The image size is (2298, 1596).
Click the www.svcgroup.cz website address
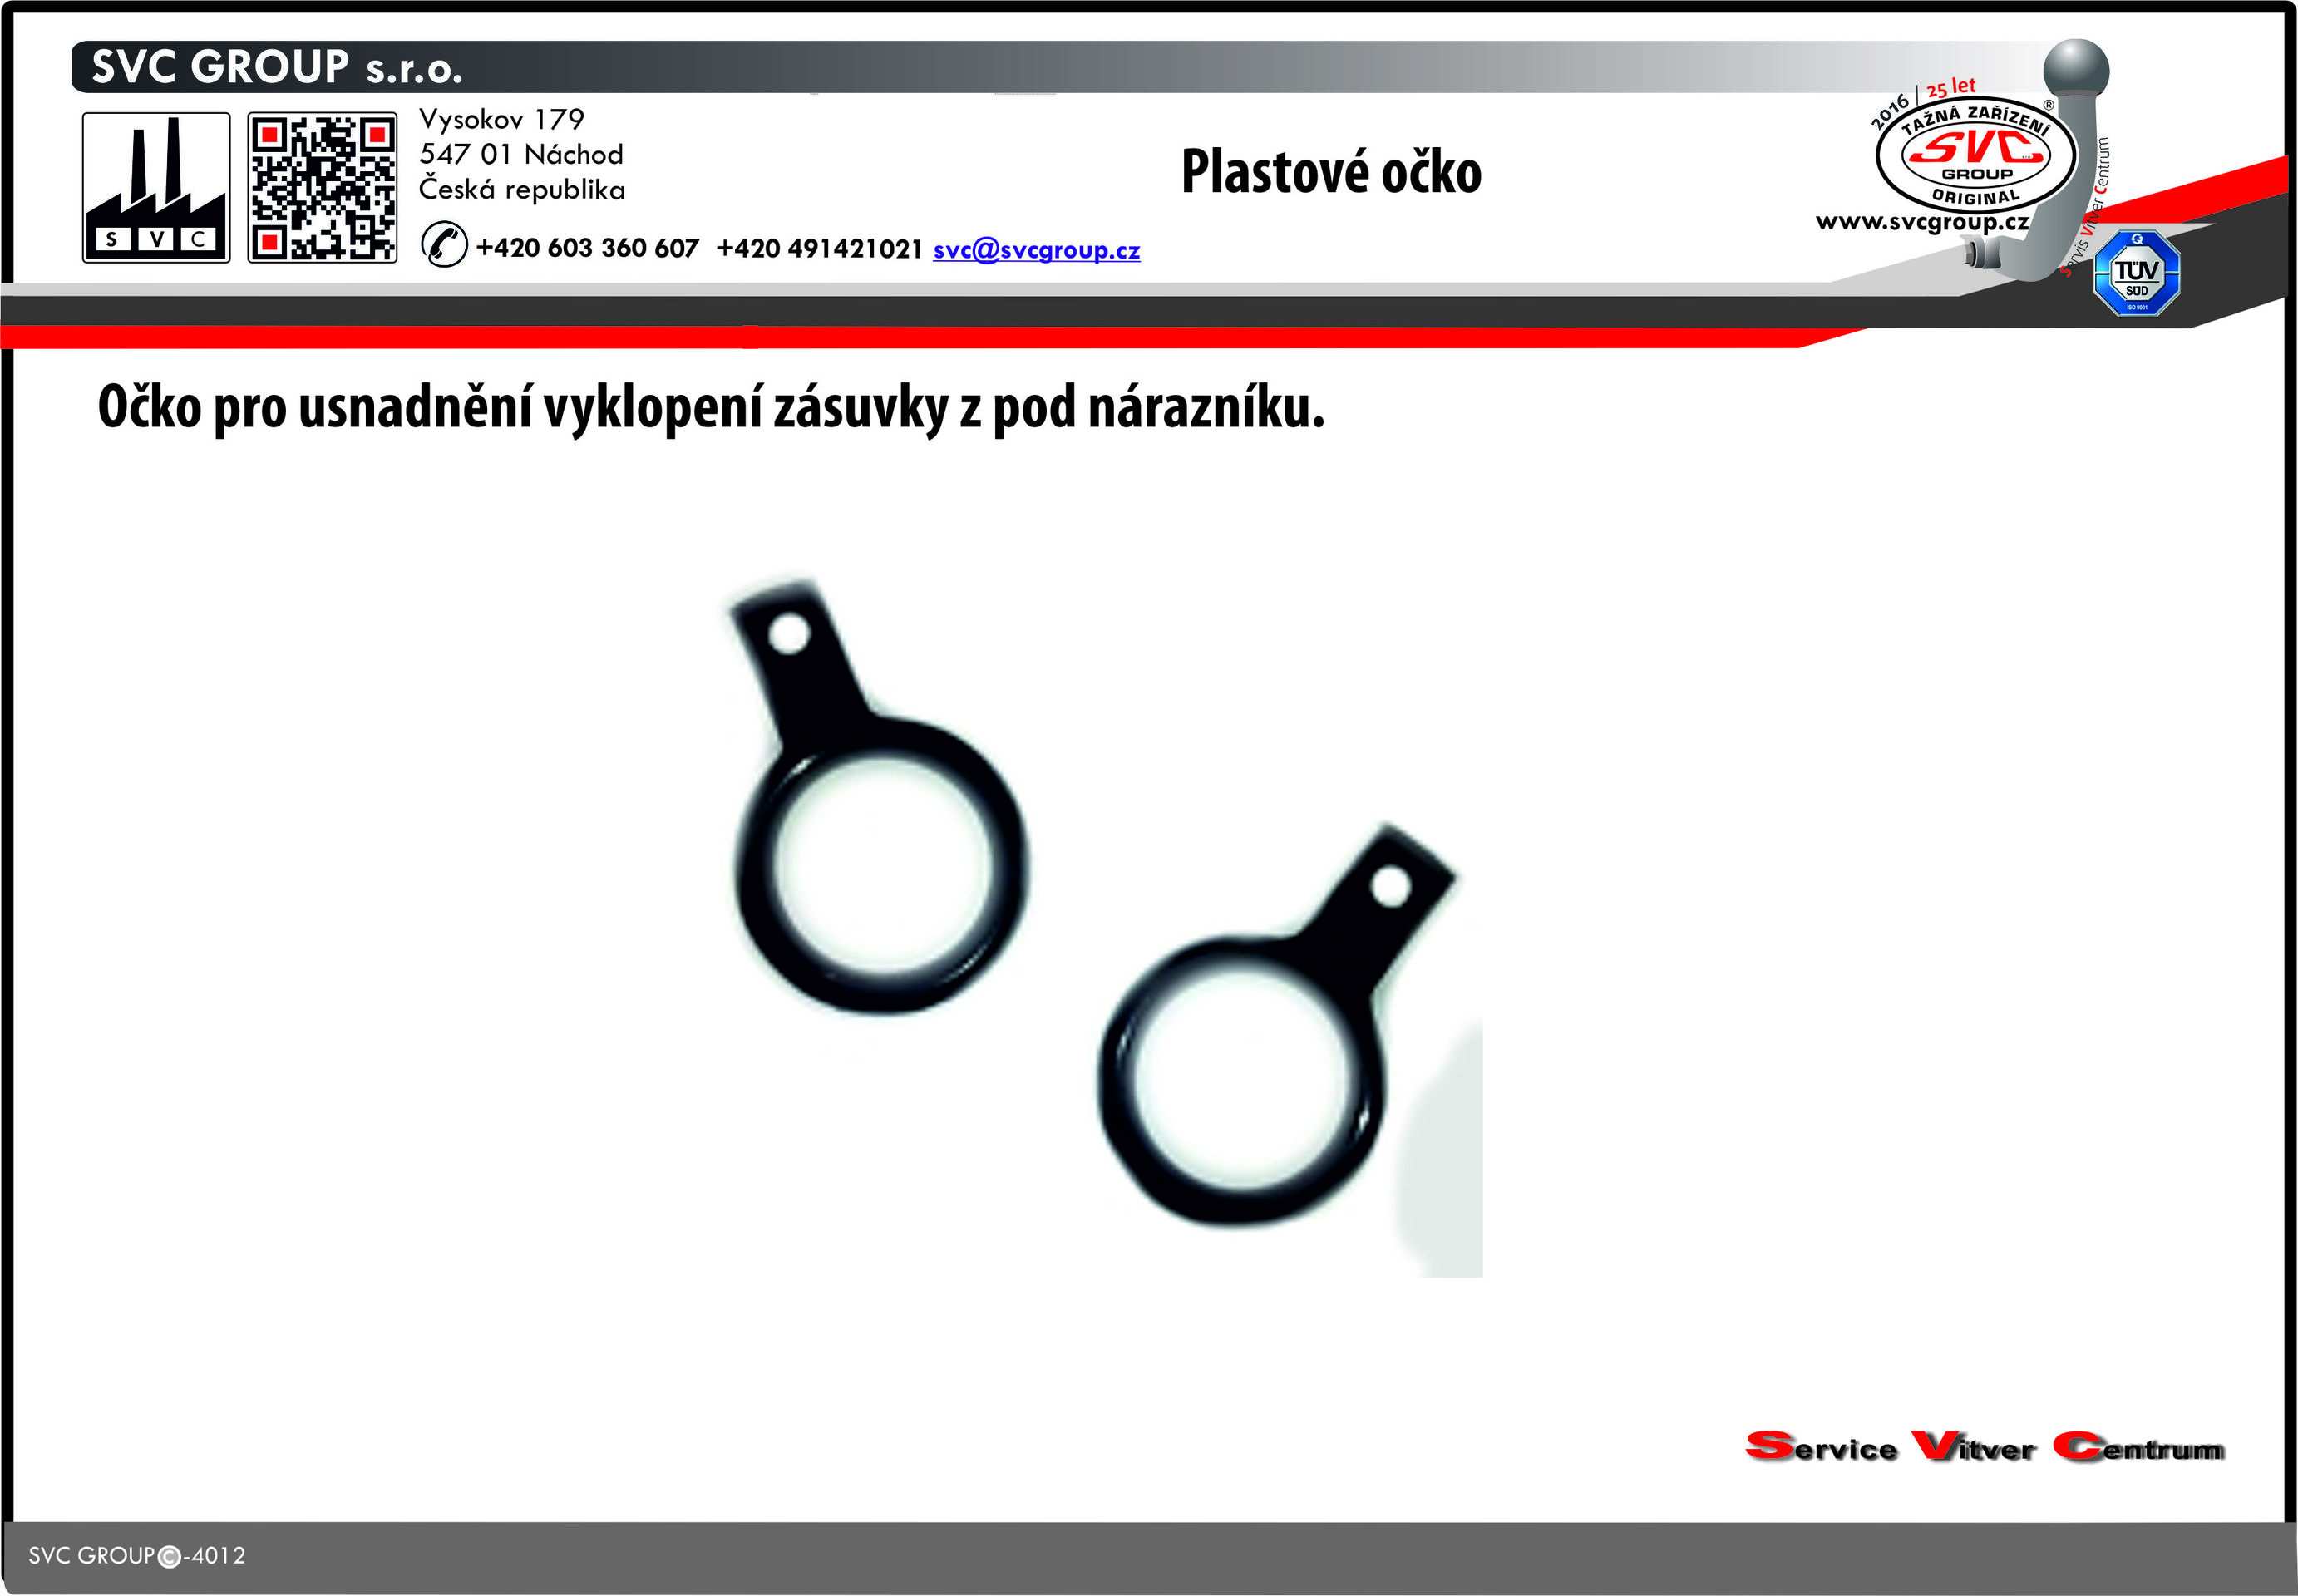(x=1921, y=222)
